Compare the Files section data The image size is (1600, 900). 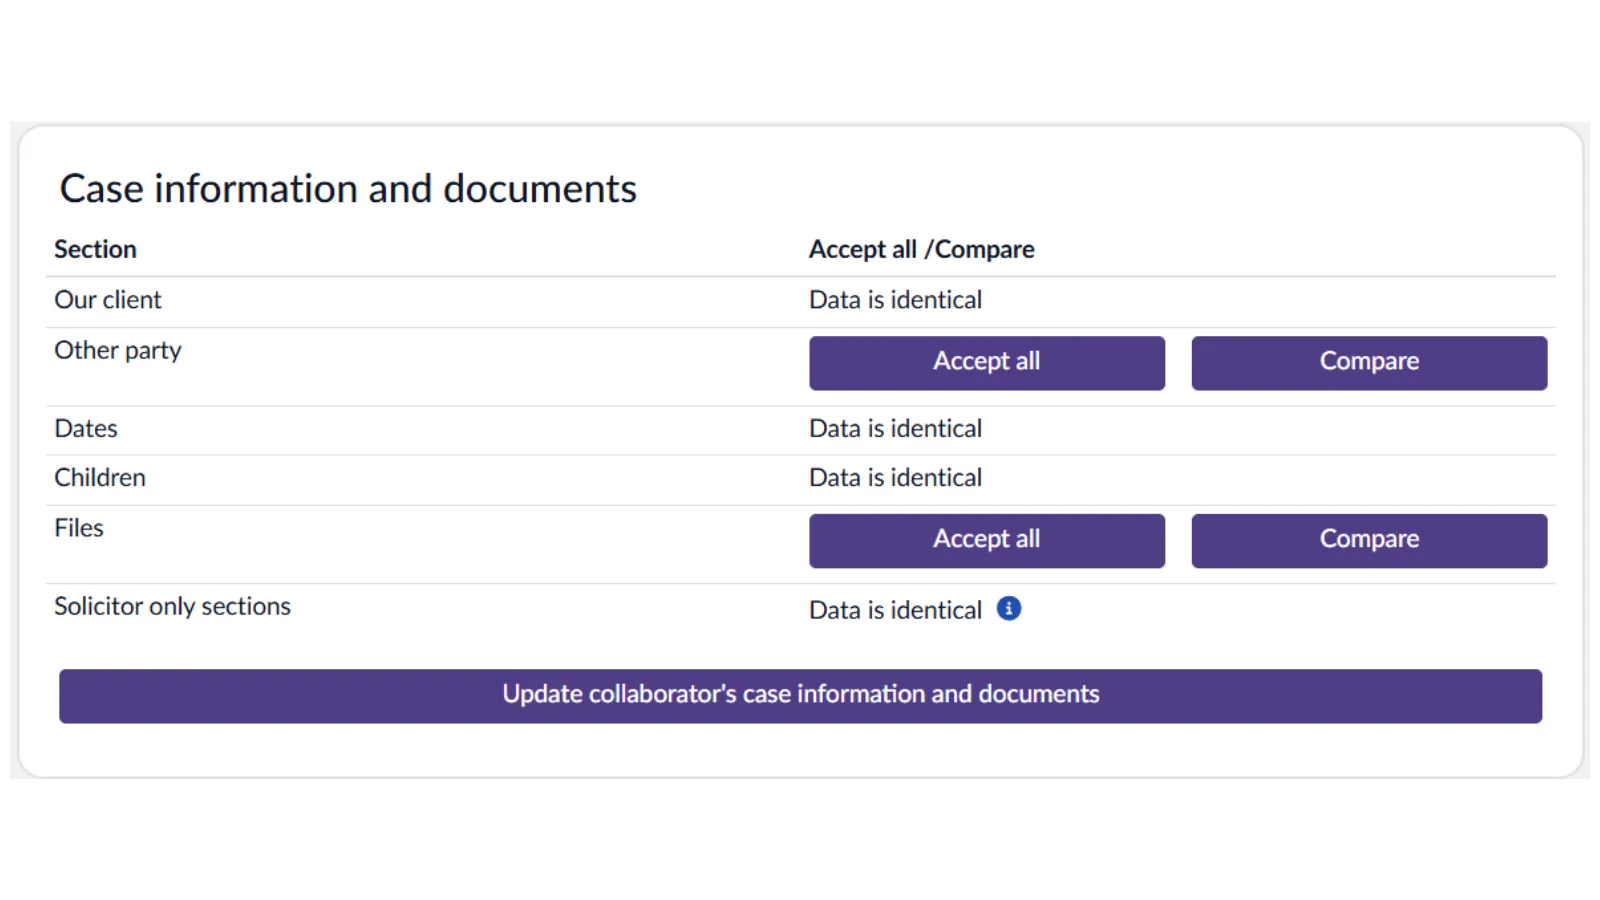click(1368, 540)
